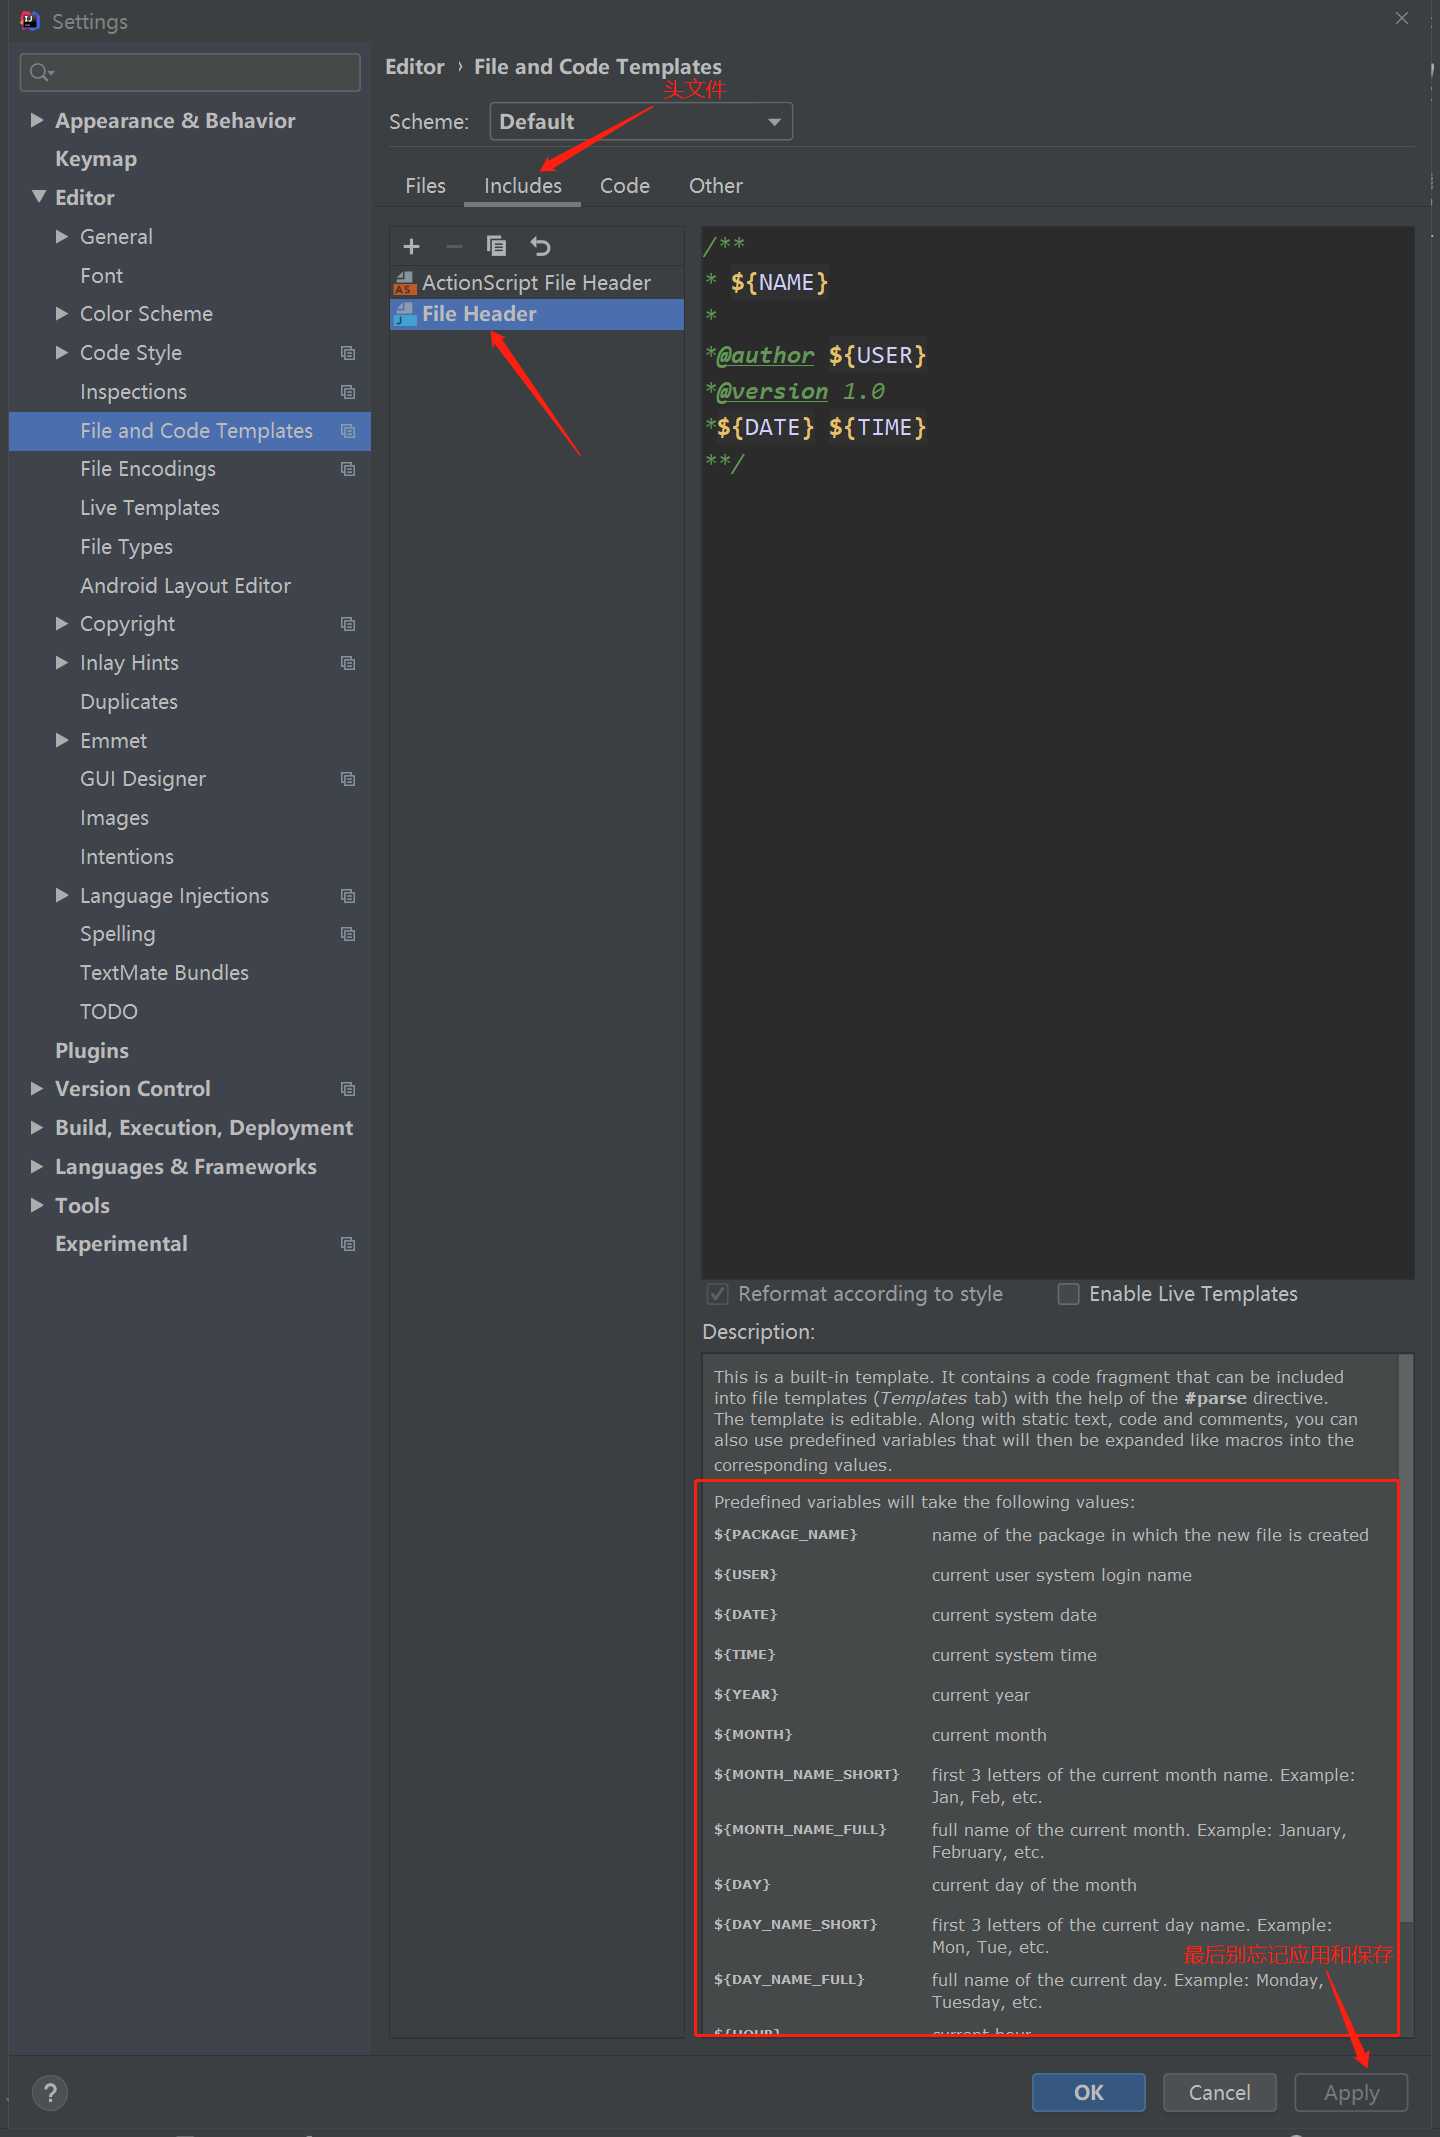Expand Languages & Frameworks section
The image size is (1440, 2137).
point(37,1166)
